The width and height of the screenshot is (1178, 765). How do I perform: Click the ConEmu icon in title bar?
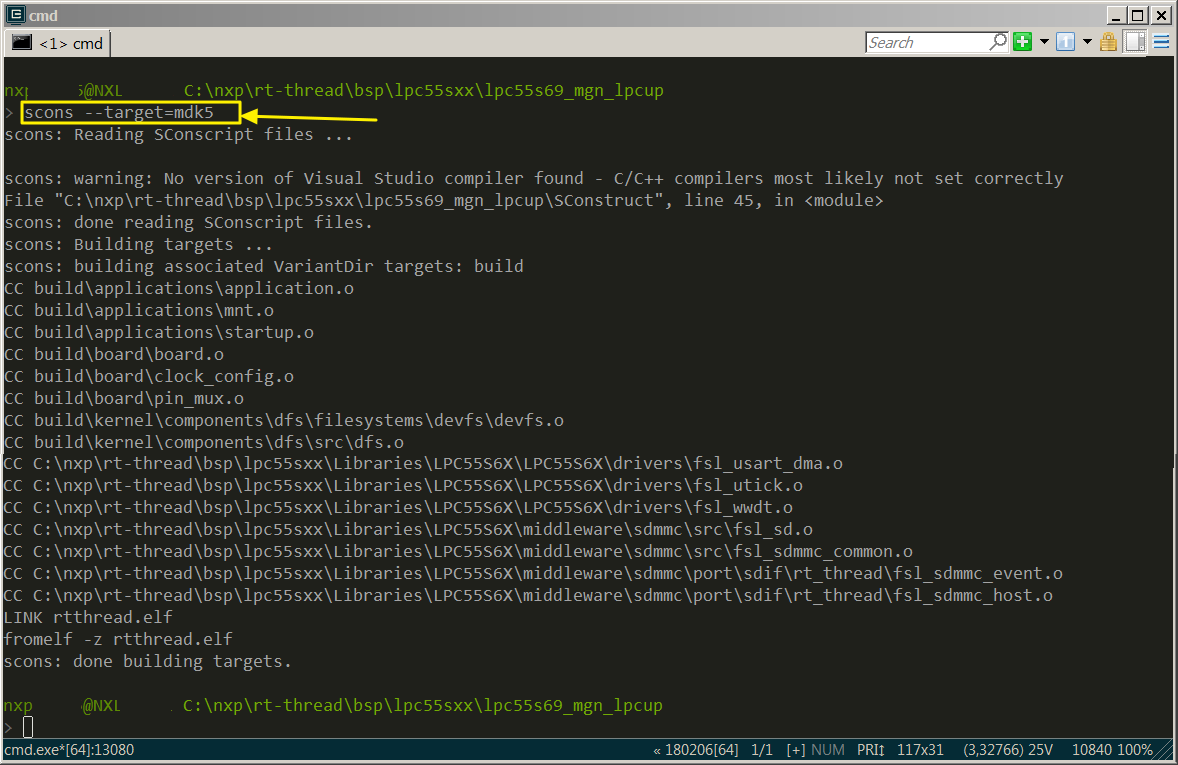point(16,15)
